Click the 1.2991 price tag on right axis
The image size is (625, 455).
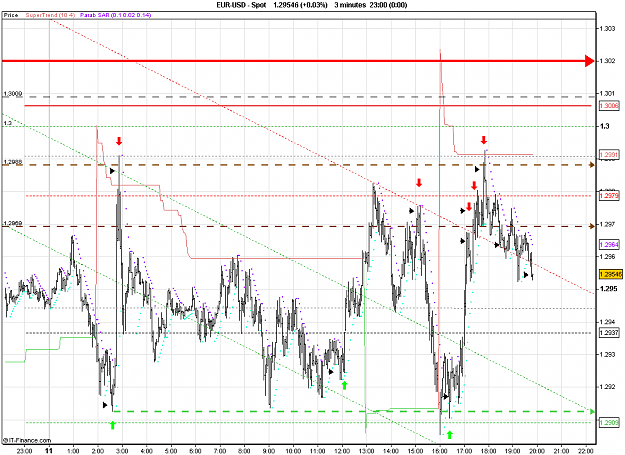coord(609,155)
